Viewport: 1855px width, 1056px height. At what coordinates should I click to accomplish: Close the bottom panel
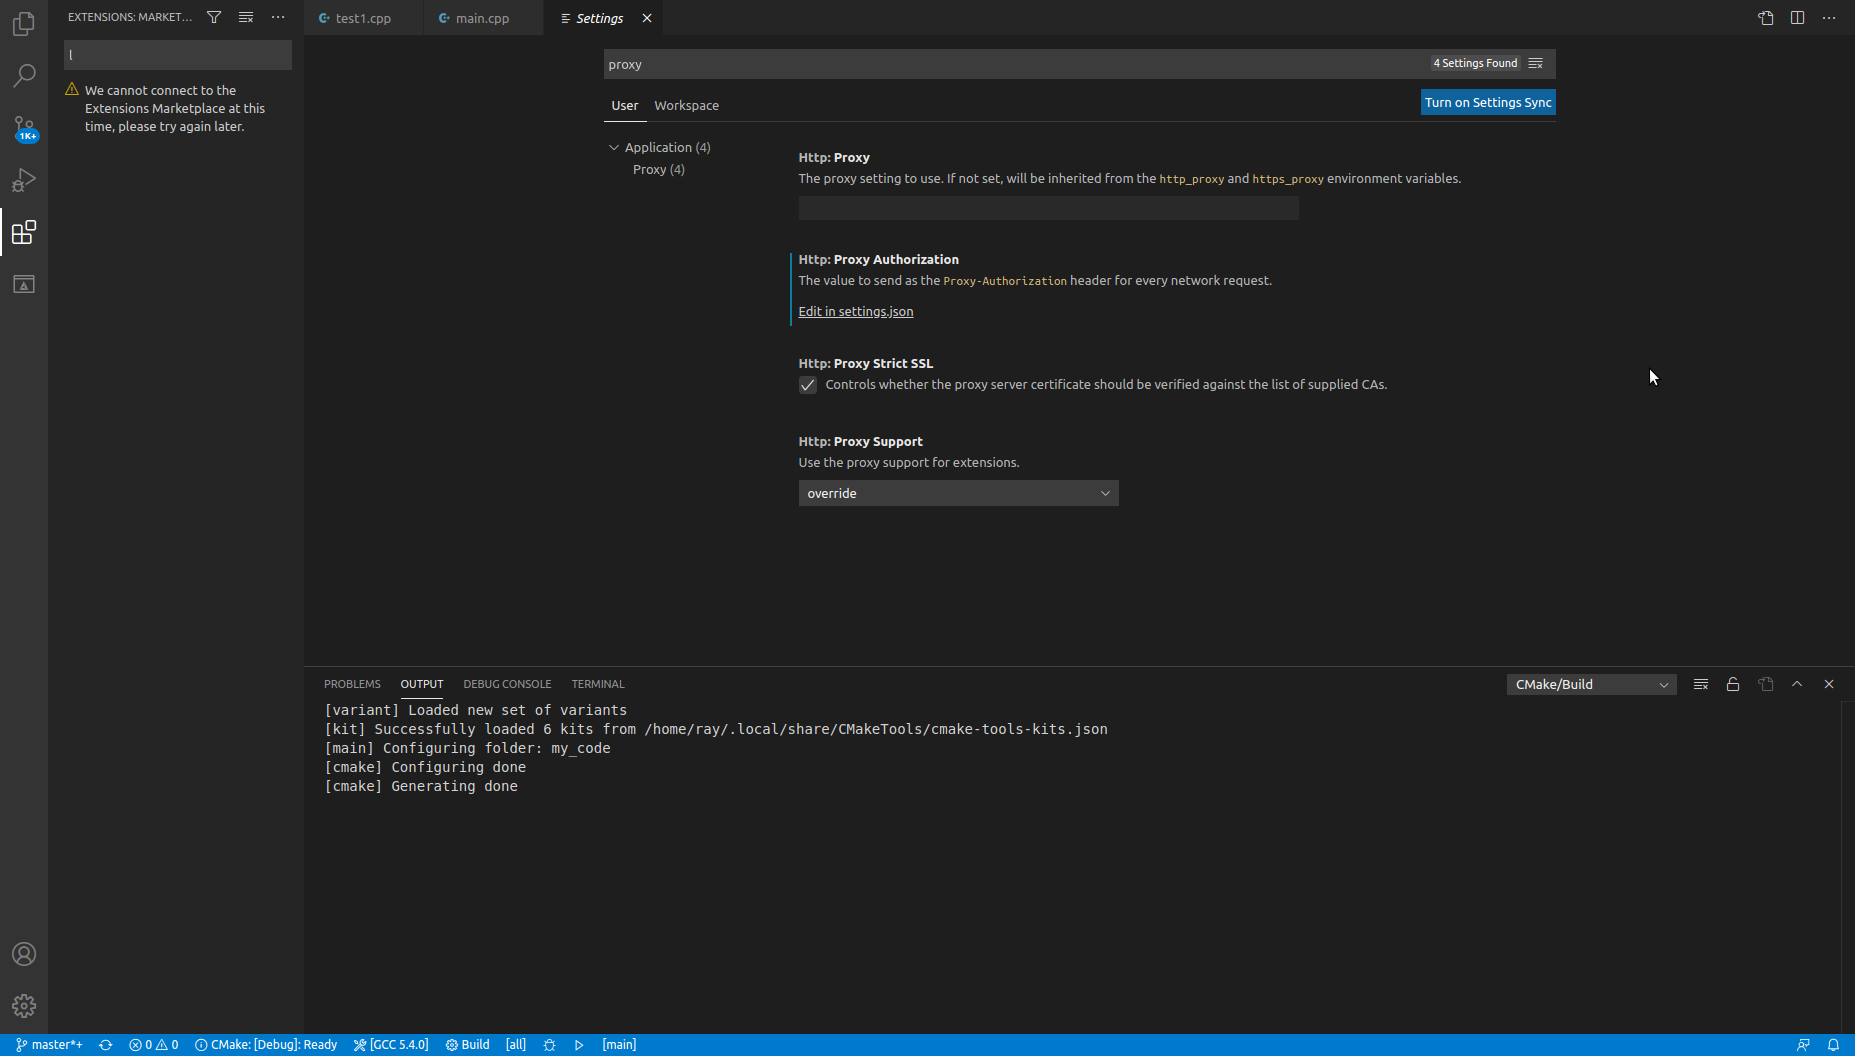[x=1829, y=684]
